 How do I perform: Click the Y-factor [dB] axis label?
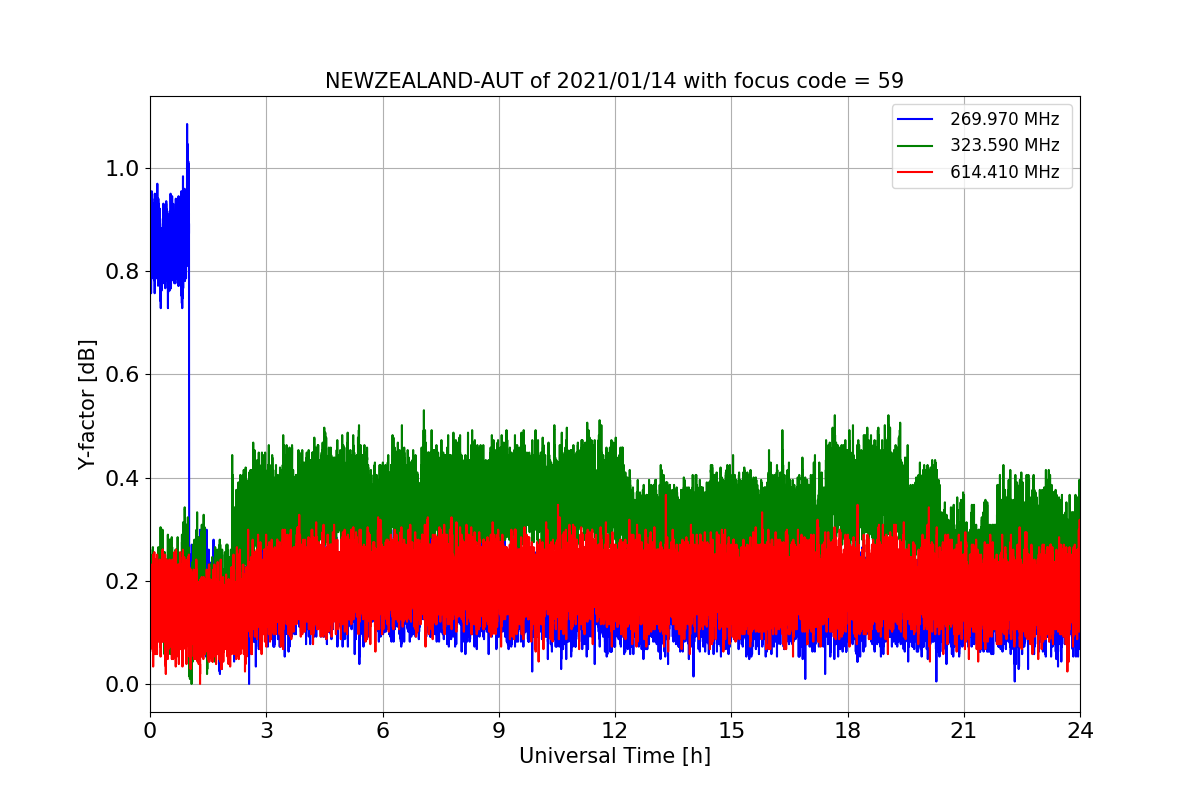point(88,404)
